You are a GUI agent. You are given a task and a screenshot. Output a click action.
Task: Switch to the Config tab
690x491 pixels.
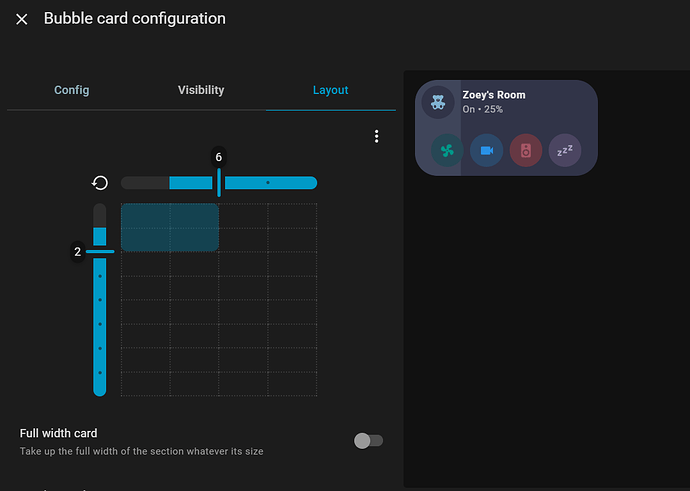coord(71,90)
